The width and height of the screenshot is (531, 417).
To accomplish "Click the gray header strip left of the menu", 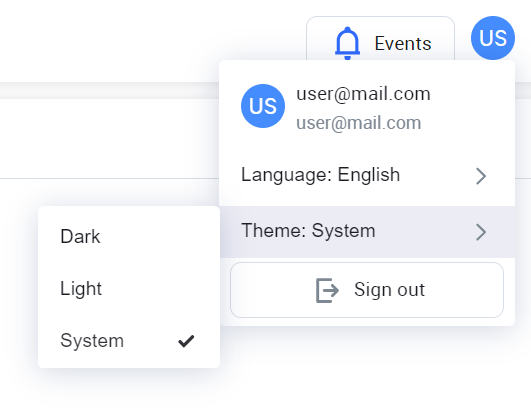I will coord(109,90).
